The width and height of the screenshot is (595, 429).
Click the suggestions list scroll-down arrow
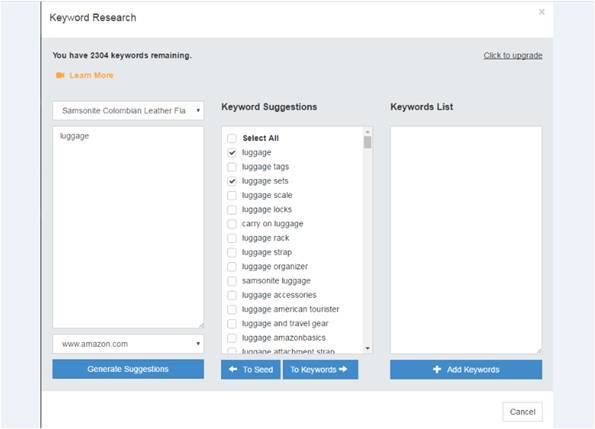coord(367,348)
